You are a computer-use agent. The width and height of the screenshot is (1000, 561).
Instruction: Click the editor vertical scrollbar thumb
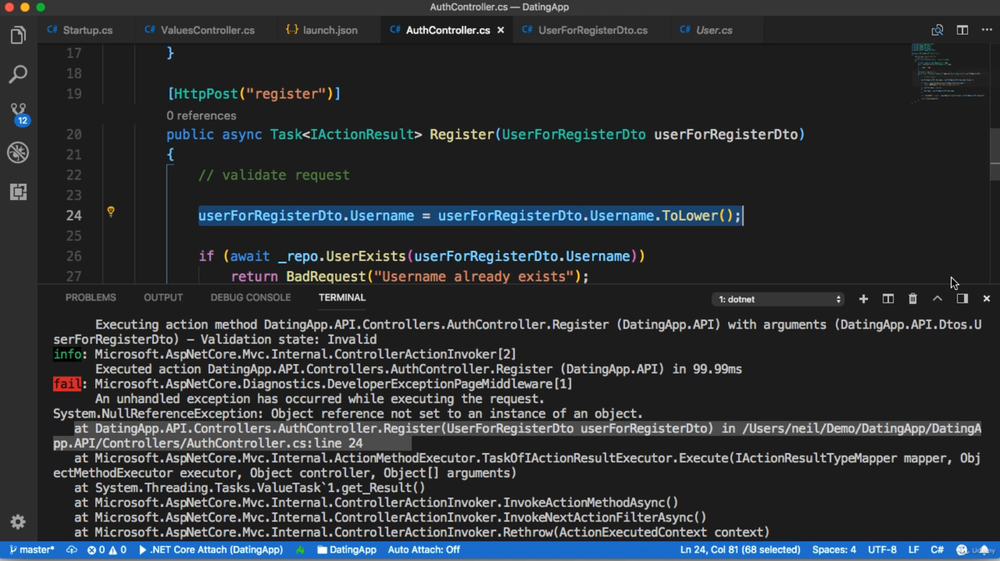tap(995, 154)
